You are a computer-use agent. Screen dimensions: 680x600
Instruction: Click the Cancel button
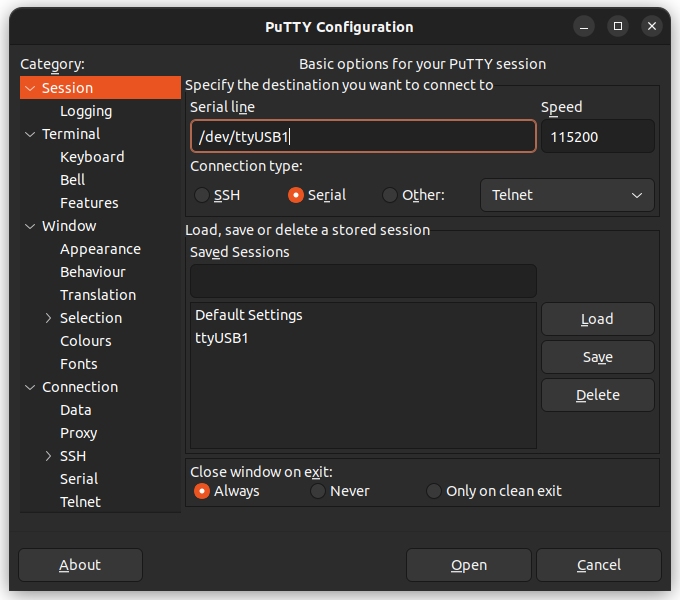tap(599, 565)
